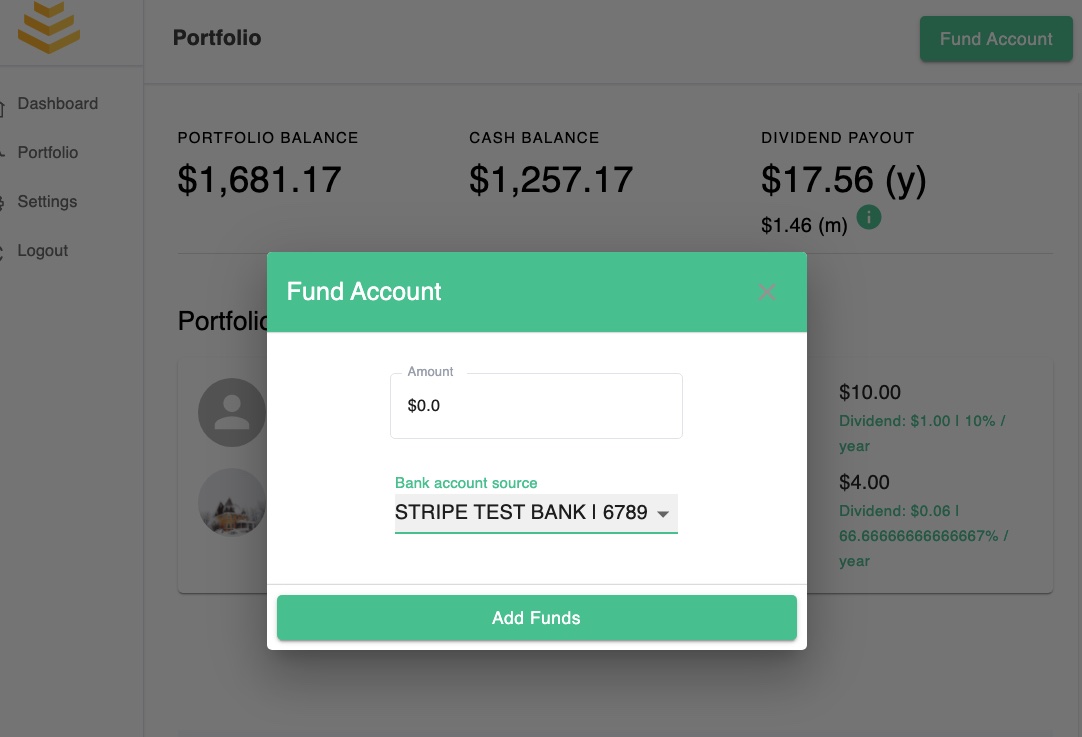This screenshot has width=1082, height=737.
Task: Click the Logout icon in sidebar
Action: [2, 251]
